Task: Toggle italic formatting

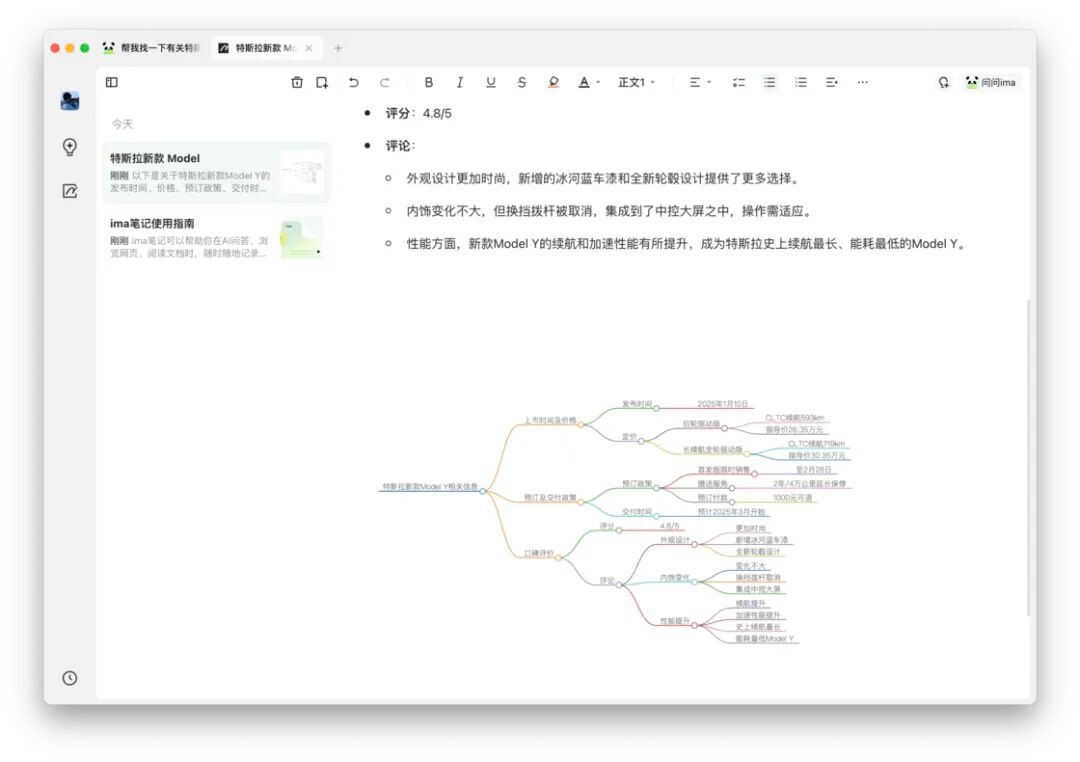Action: pos(459,82)
